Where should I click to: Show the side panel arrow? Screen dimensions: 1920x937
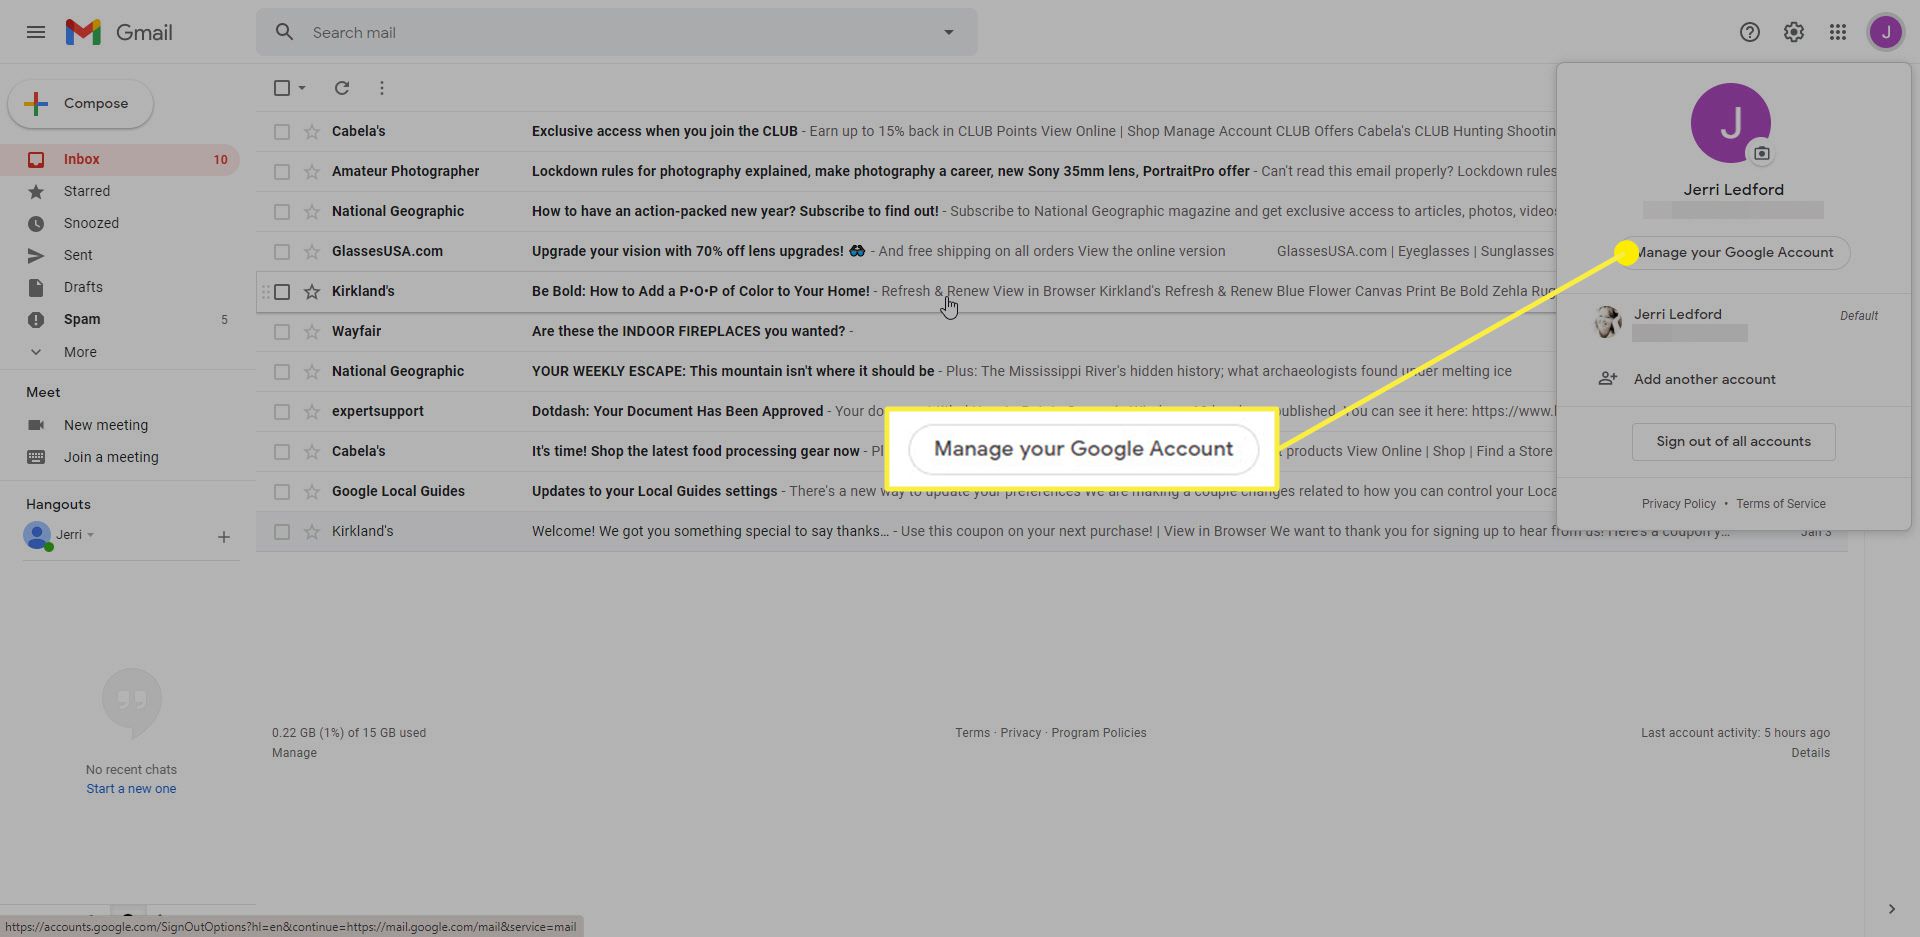(x=1891, y=909)
